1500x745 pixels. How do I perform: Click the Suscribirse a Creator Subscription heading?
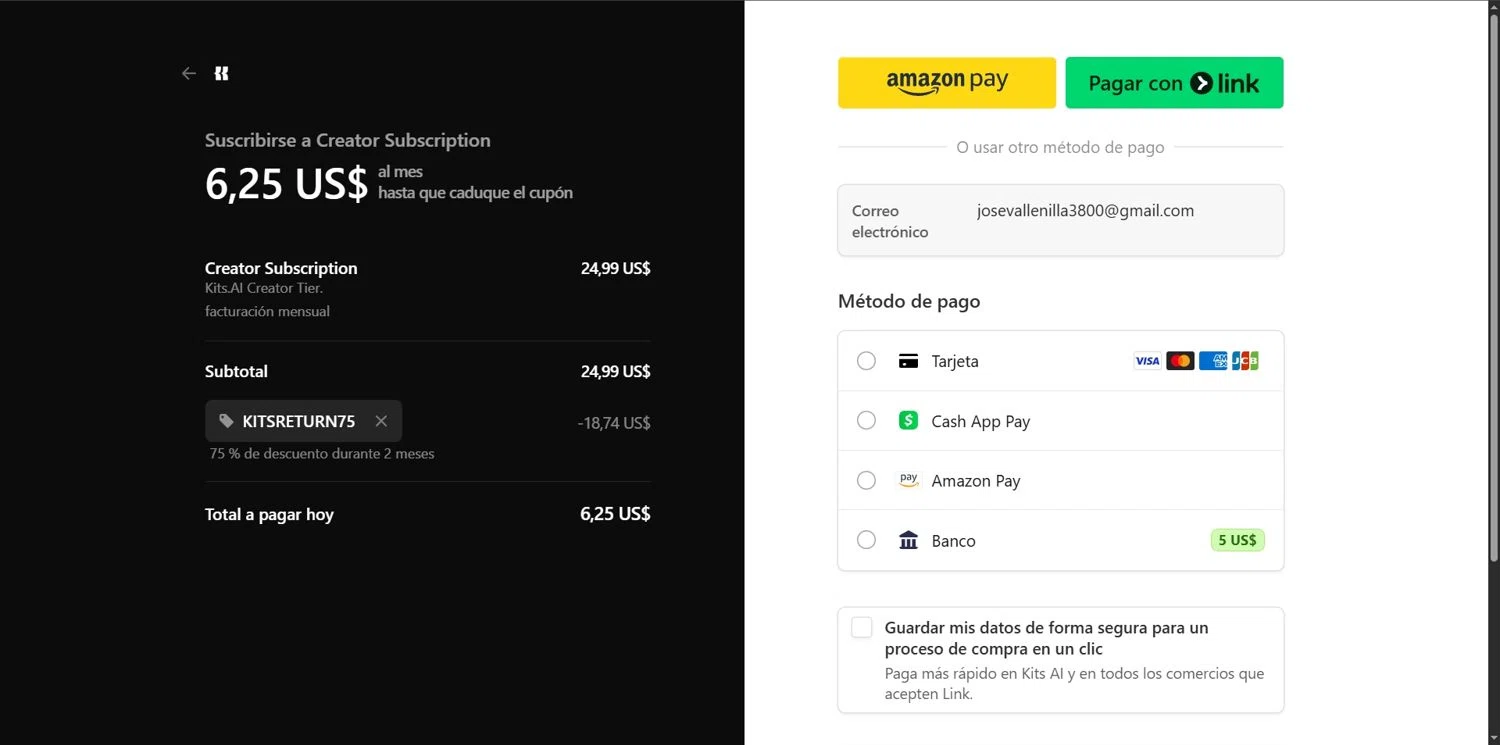(348, 140)
